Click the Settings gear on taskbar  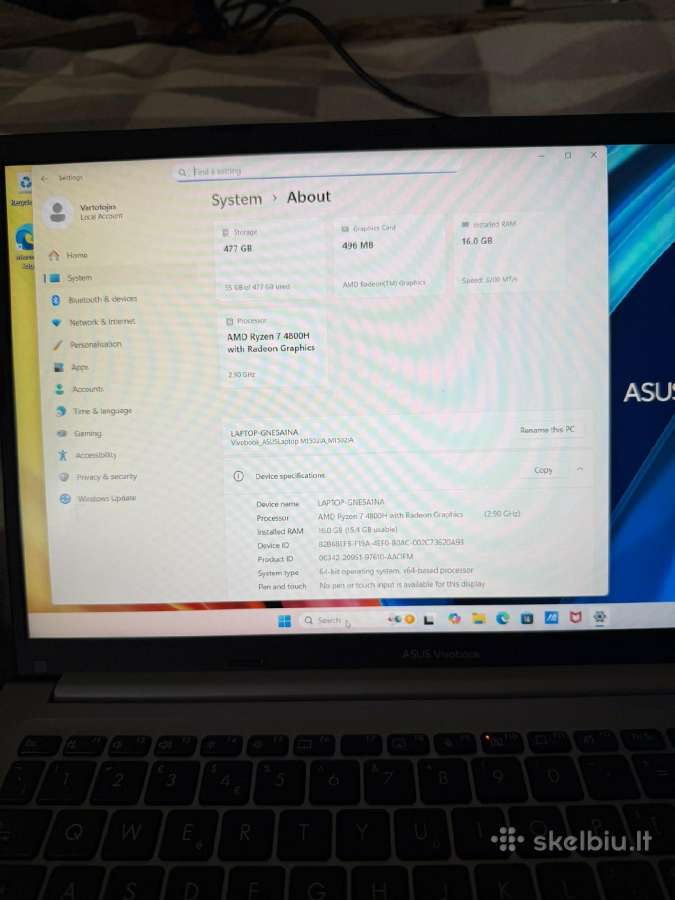pos(600,616)
